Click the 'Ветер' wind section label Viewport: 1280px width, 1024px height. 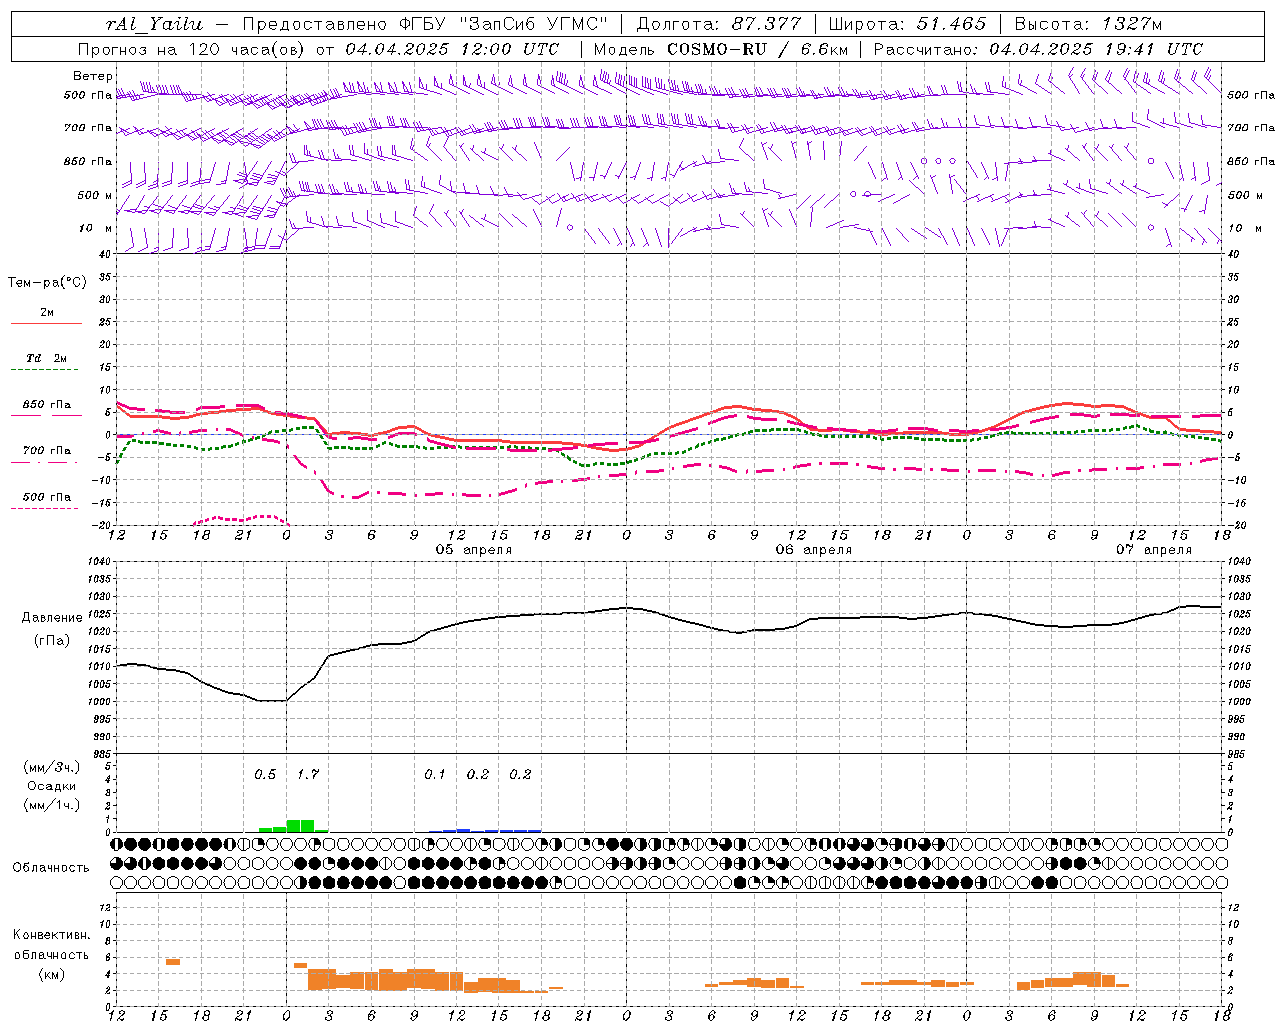click(x=93, y=76)
